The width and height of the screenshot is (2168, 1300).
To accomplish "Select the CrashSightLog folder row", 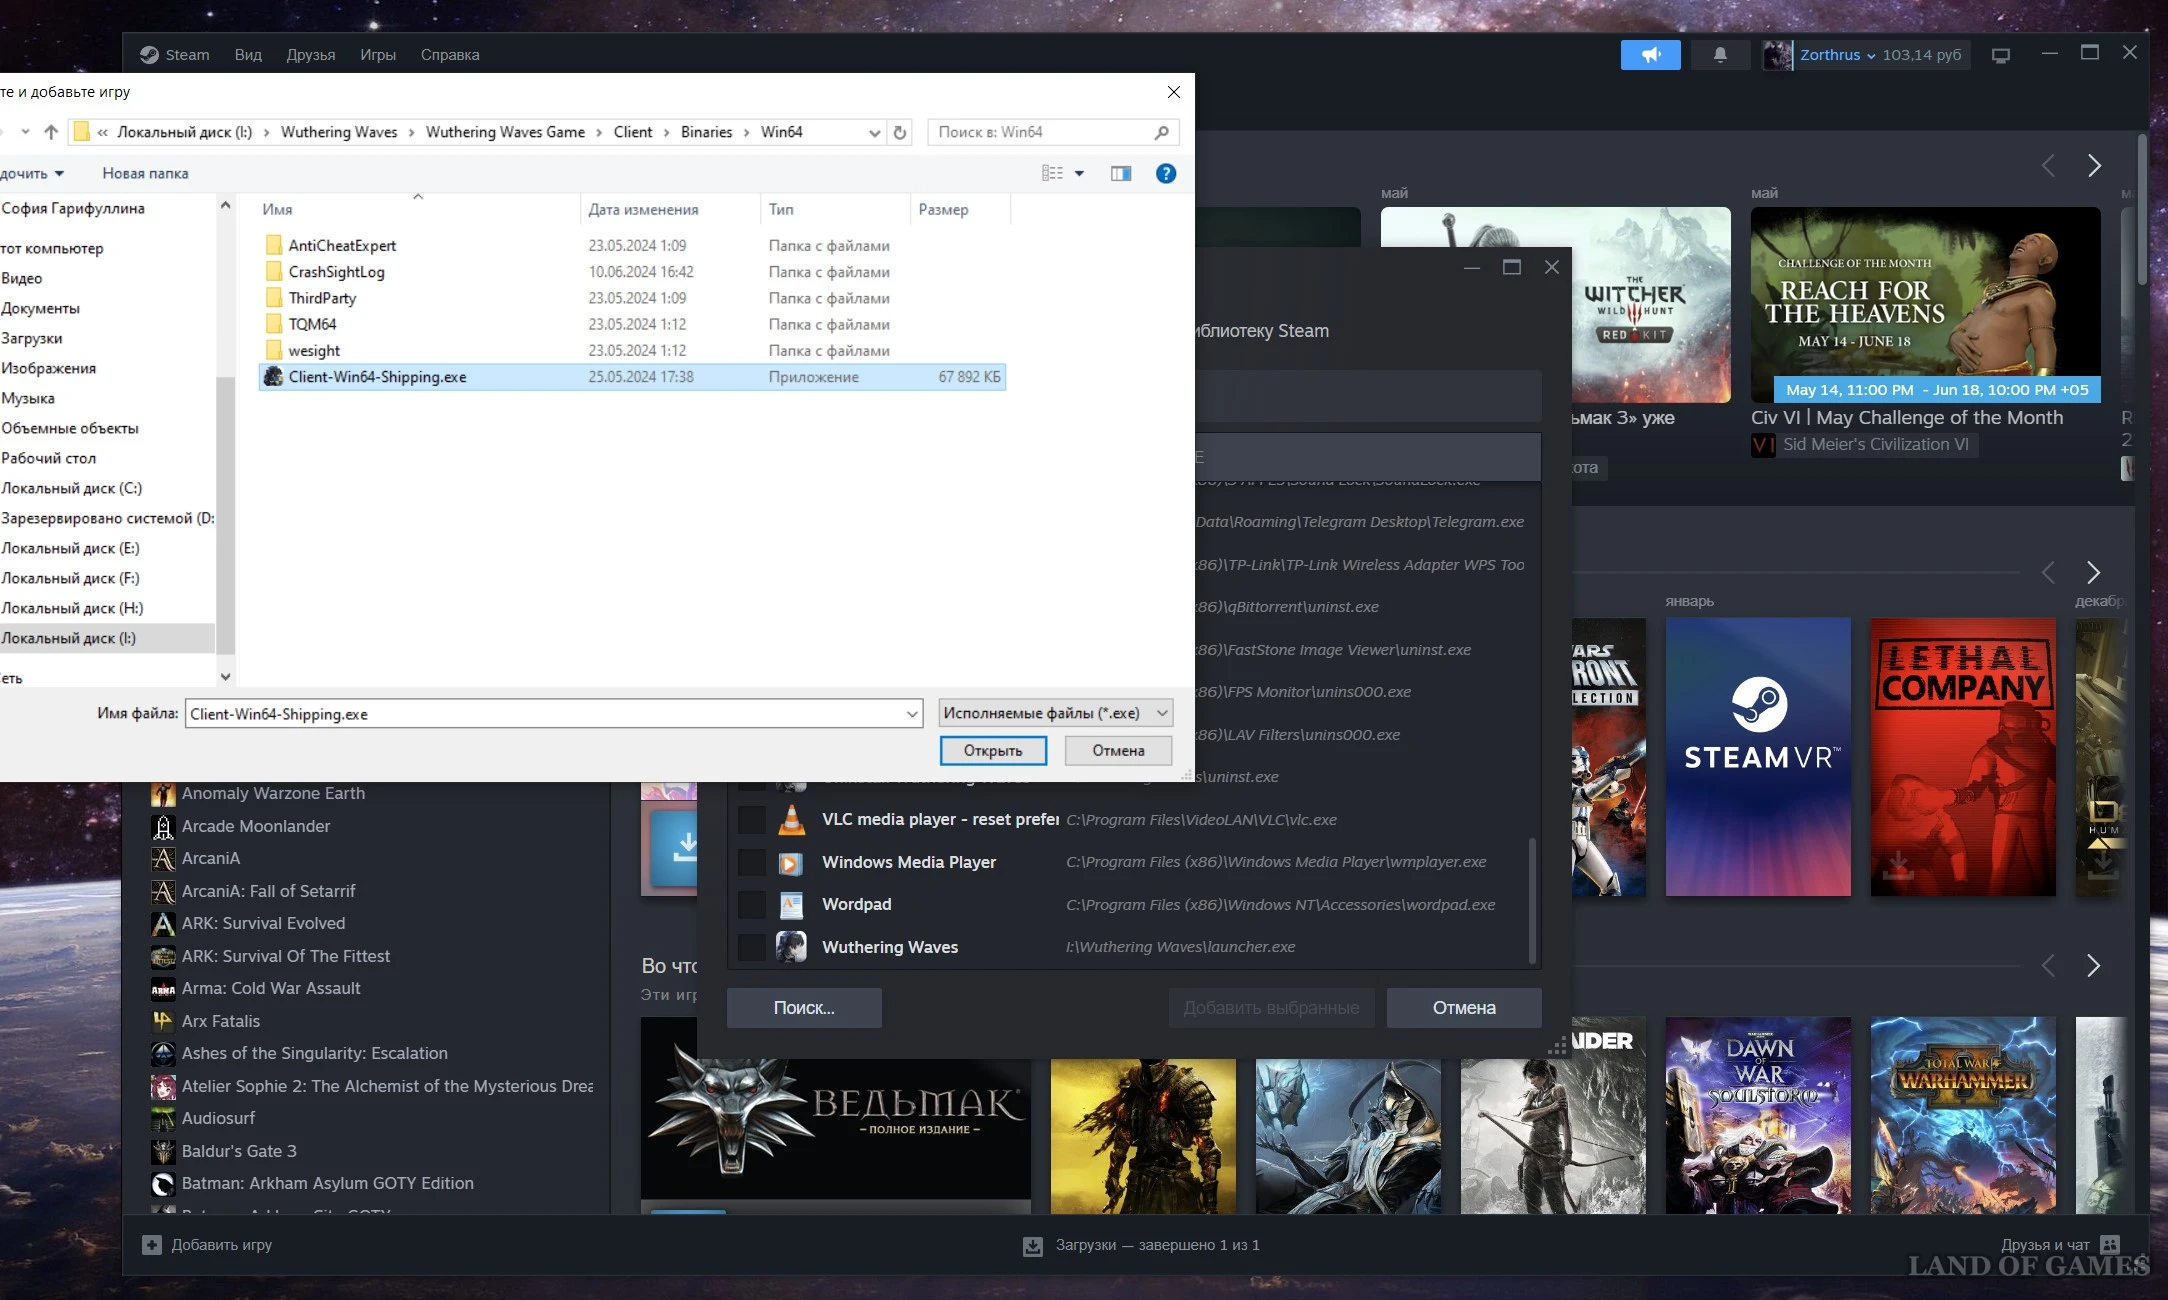I will click(632, 272).
